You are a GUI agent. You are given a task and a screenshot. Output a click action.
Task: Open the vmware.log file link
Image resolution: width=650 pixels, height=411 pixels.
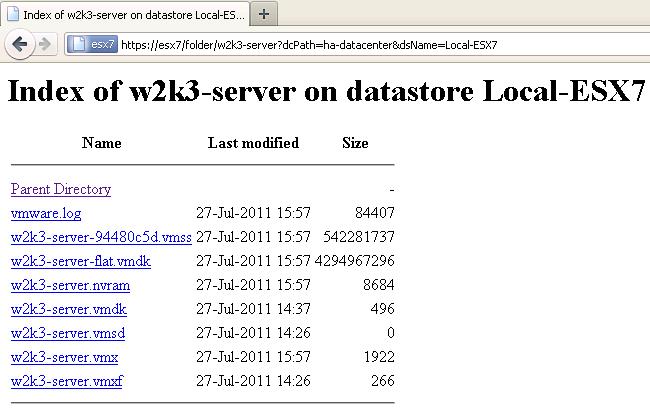click(46, 213)
